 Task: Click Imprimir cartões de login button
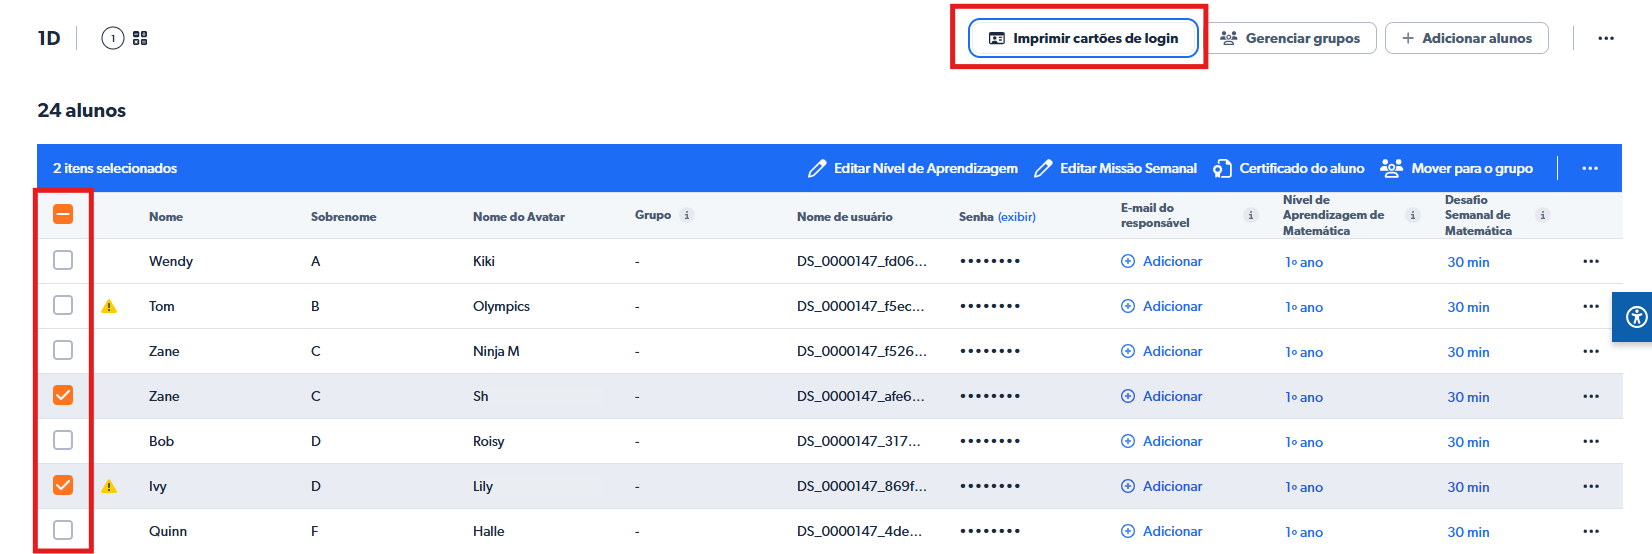click(x=1083, y=38)
